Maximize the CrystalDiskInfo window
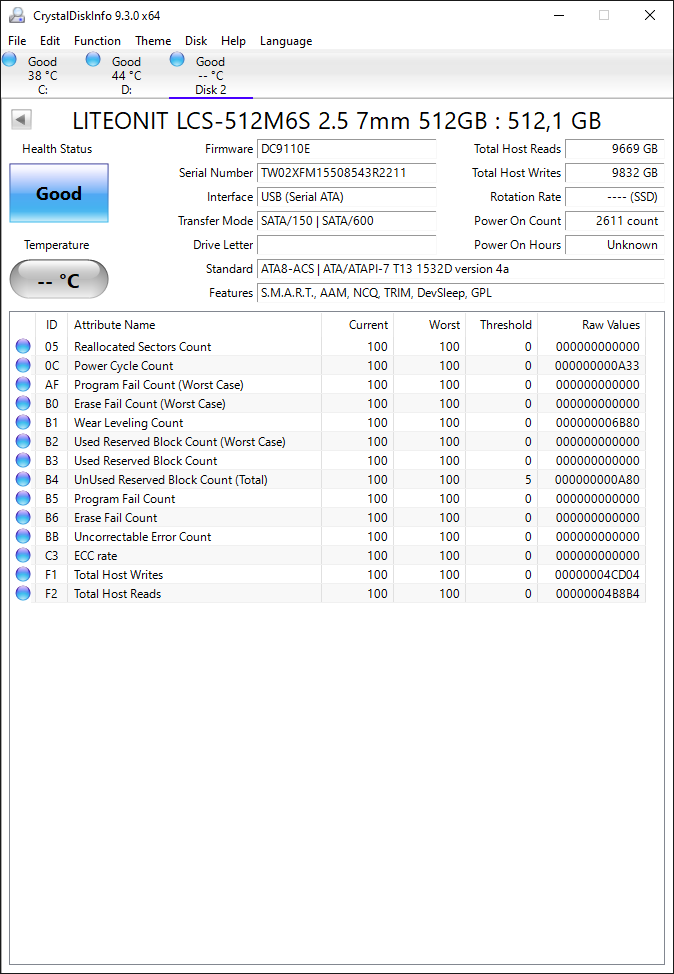Viewport: 674px width, 974px height. coord(604,16)
